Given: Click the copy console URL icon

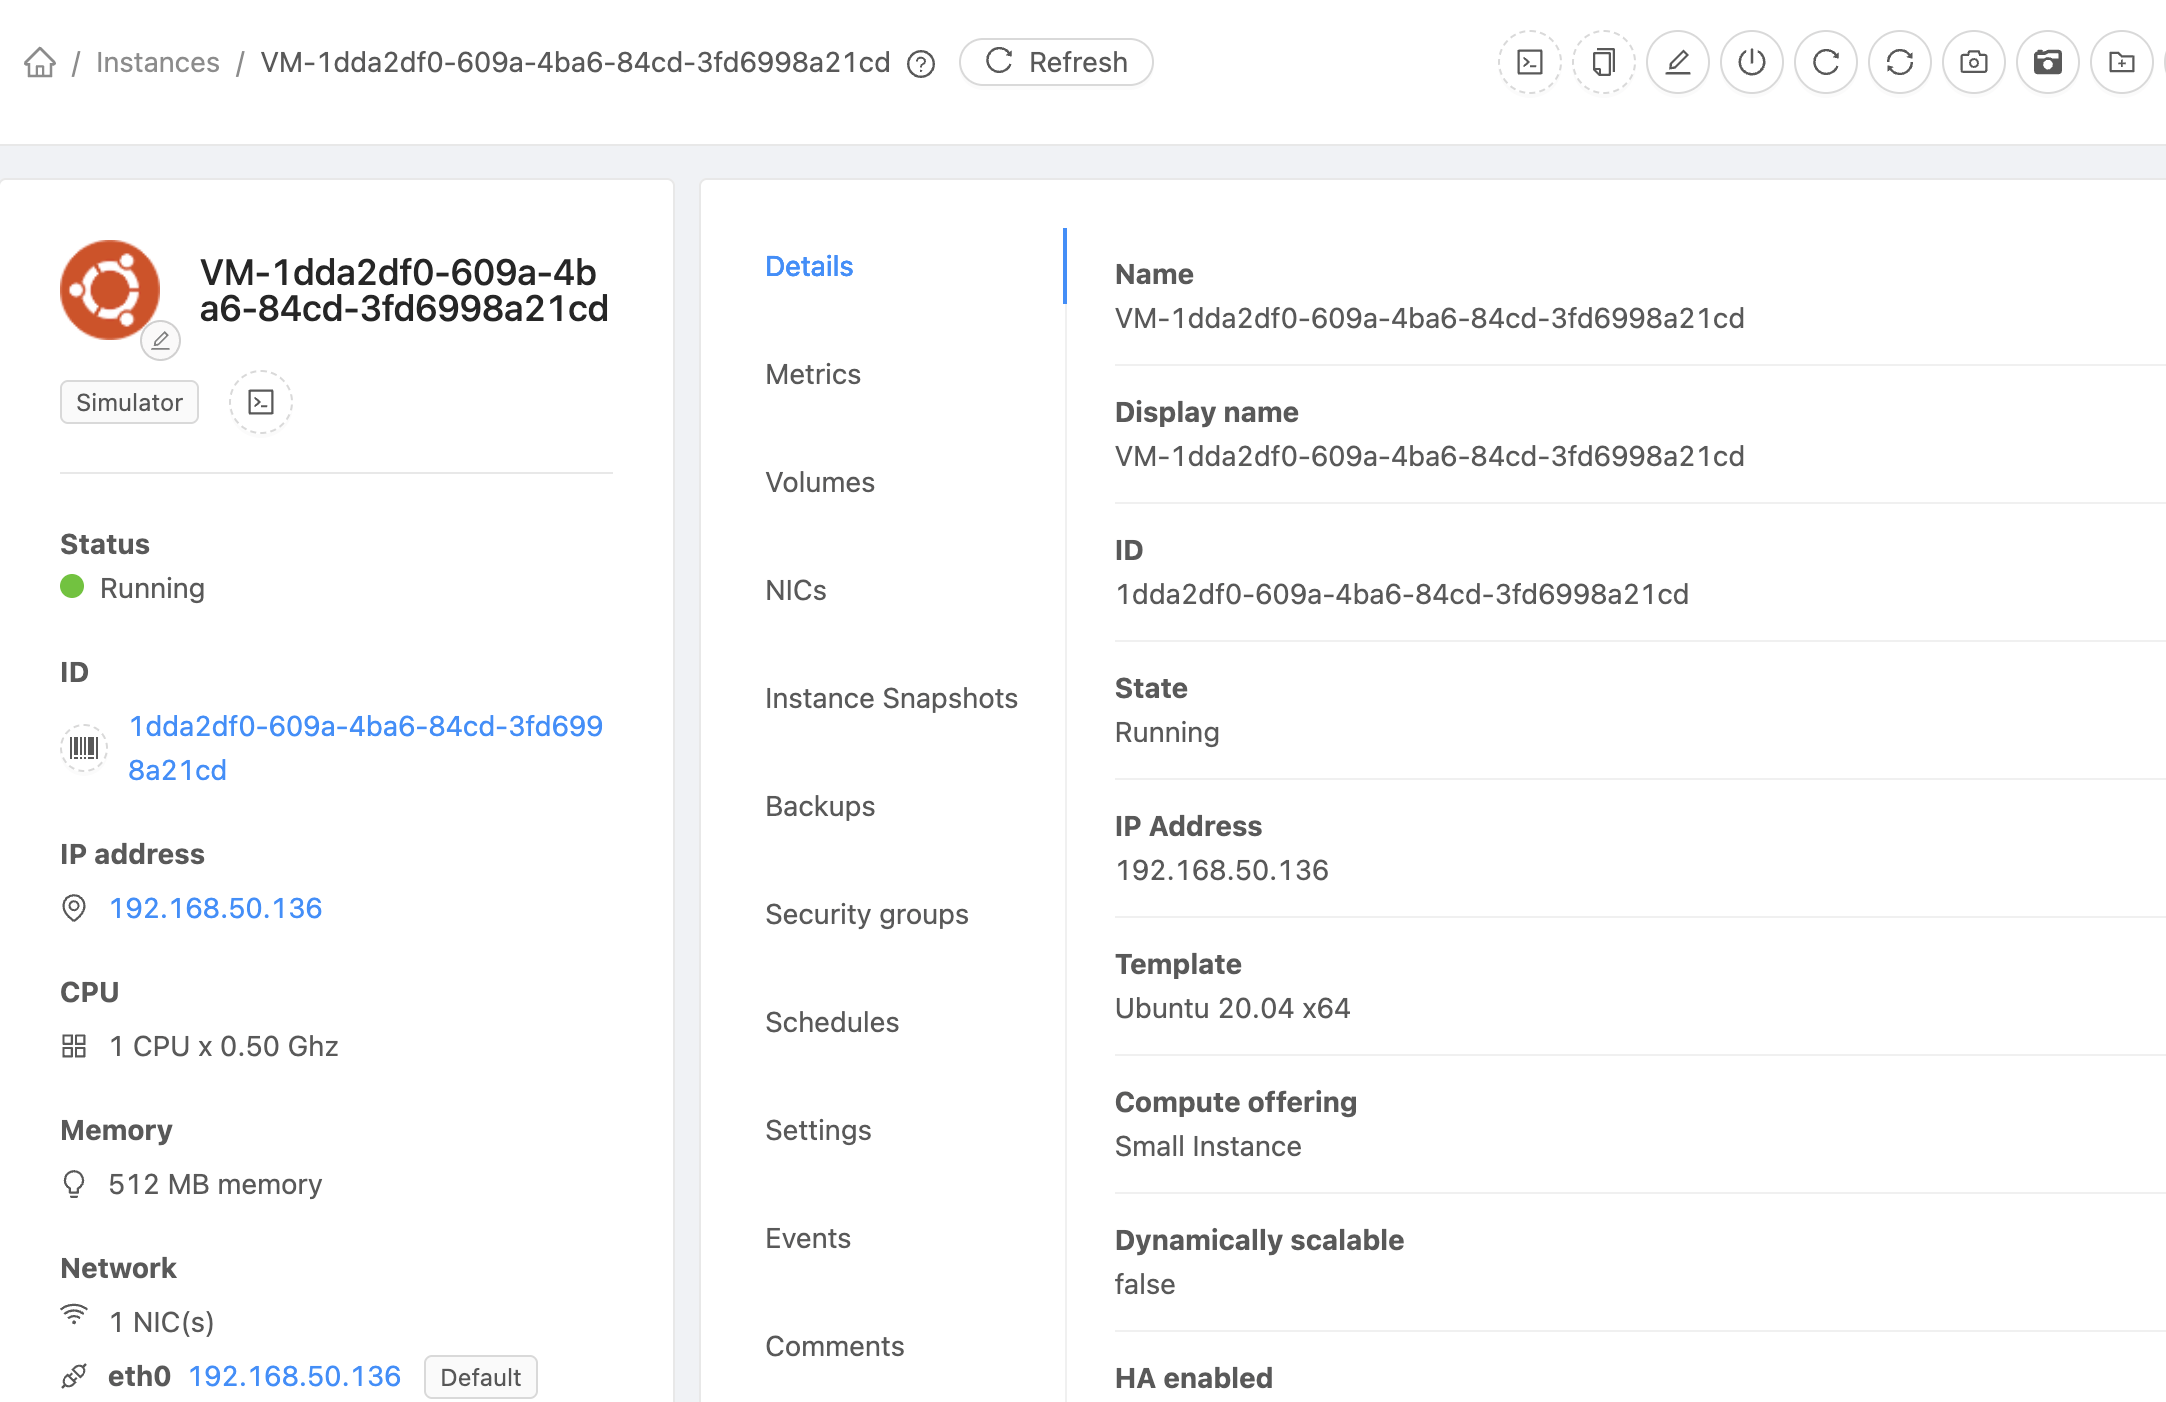Looking at the screenshot, I should pyautogui.click(x=1603, y=62).
